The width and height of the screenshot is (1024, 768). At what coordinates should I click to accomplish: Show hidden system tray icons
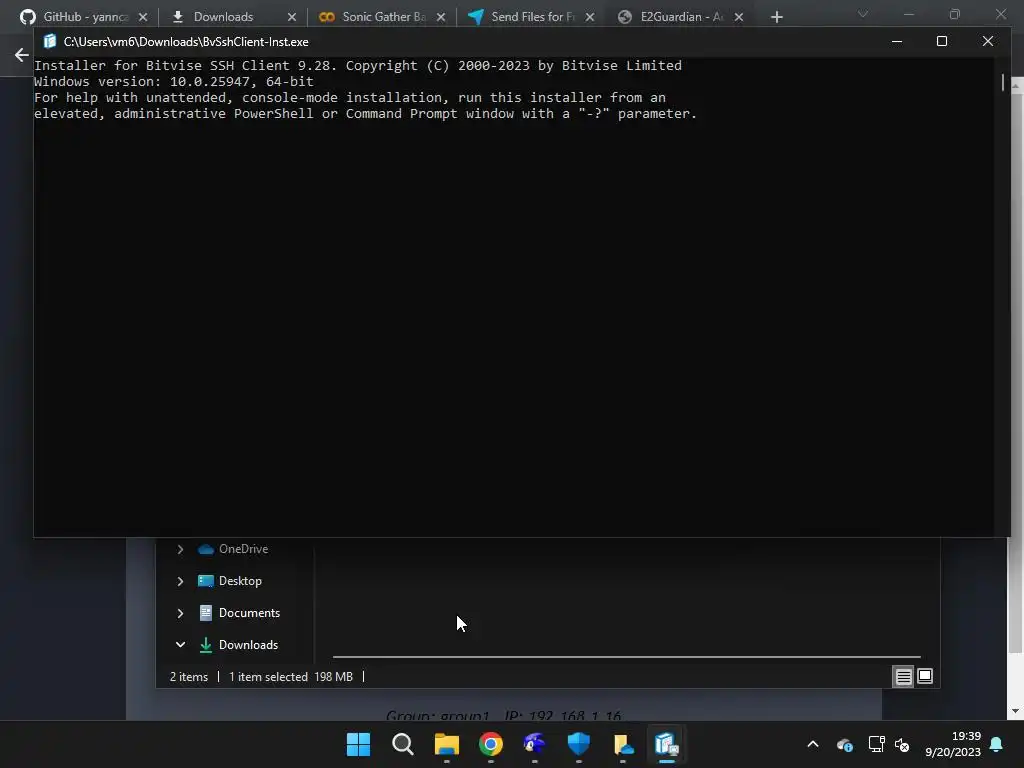click(813, 744)
